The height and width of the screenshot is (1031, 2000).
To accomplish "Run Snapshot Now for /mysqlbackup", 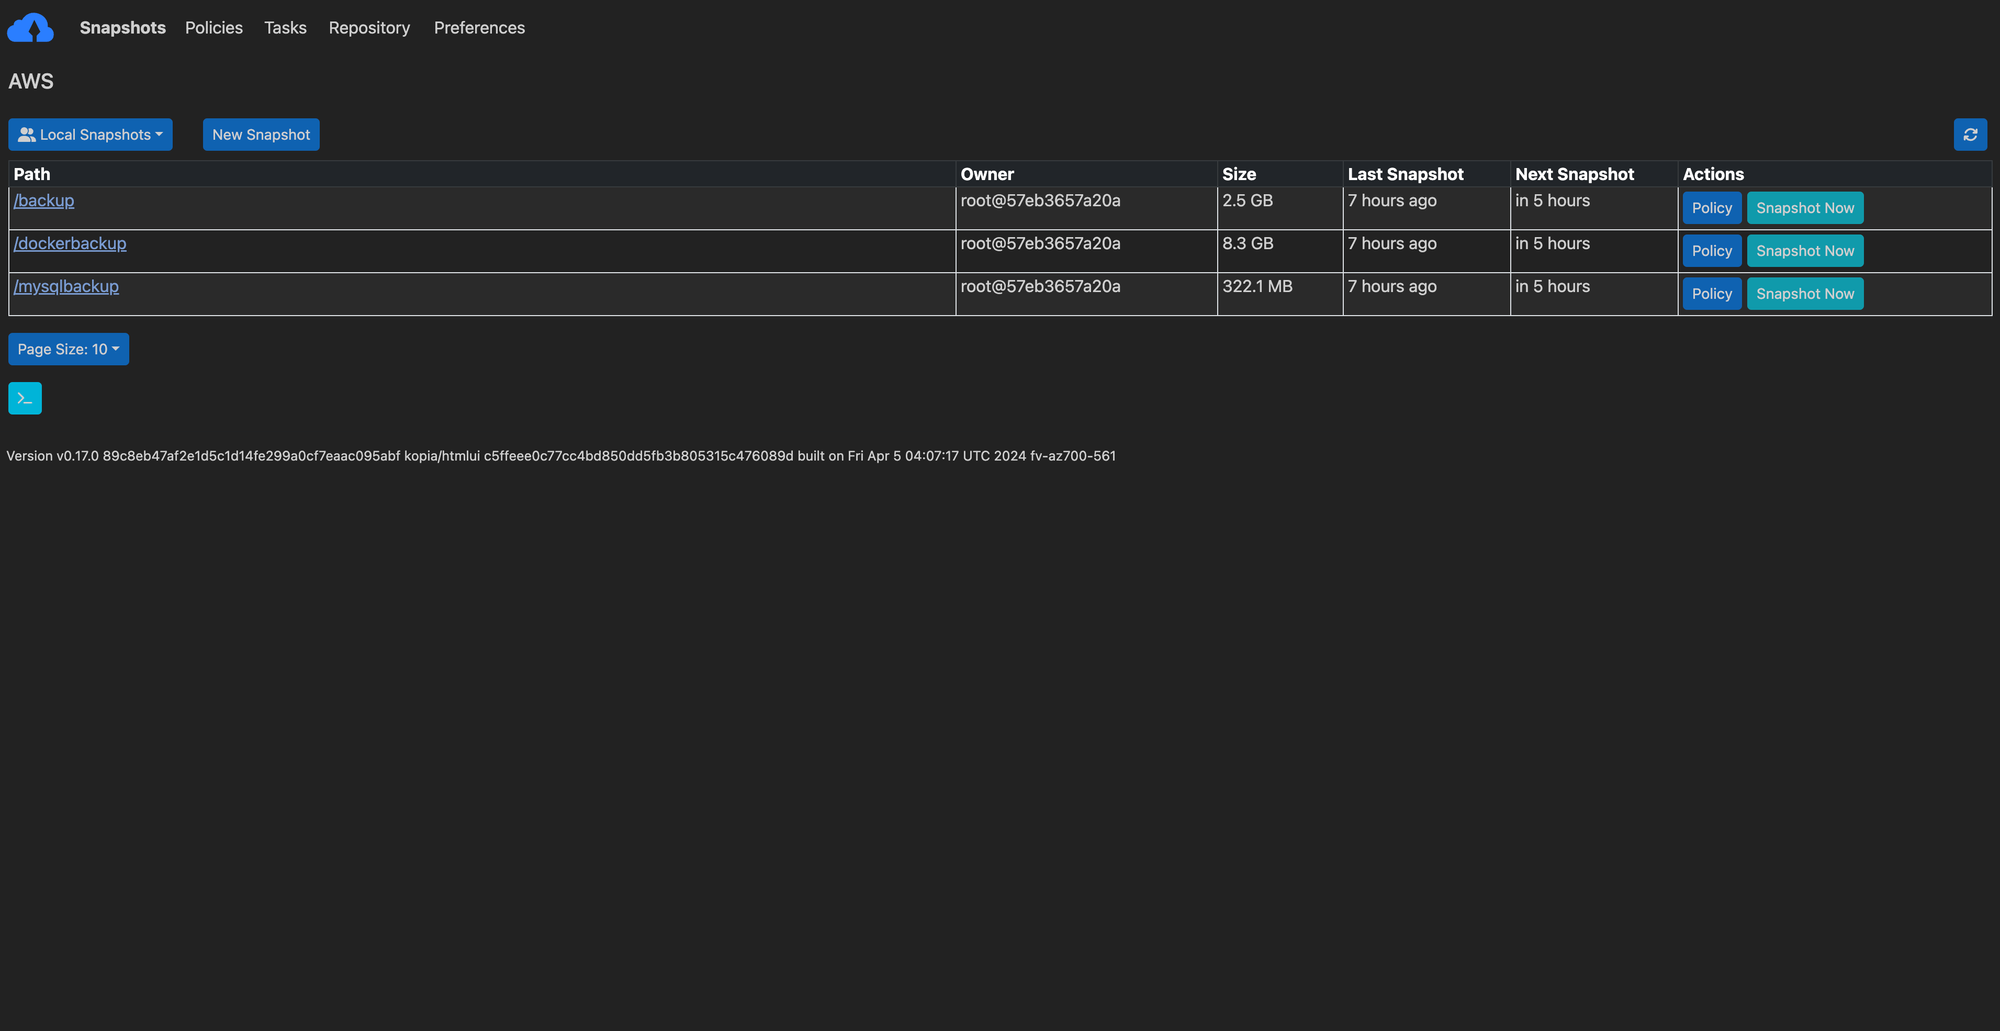I will (x=1804, y=293).
